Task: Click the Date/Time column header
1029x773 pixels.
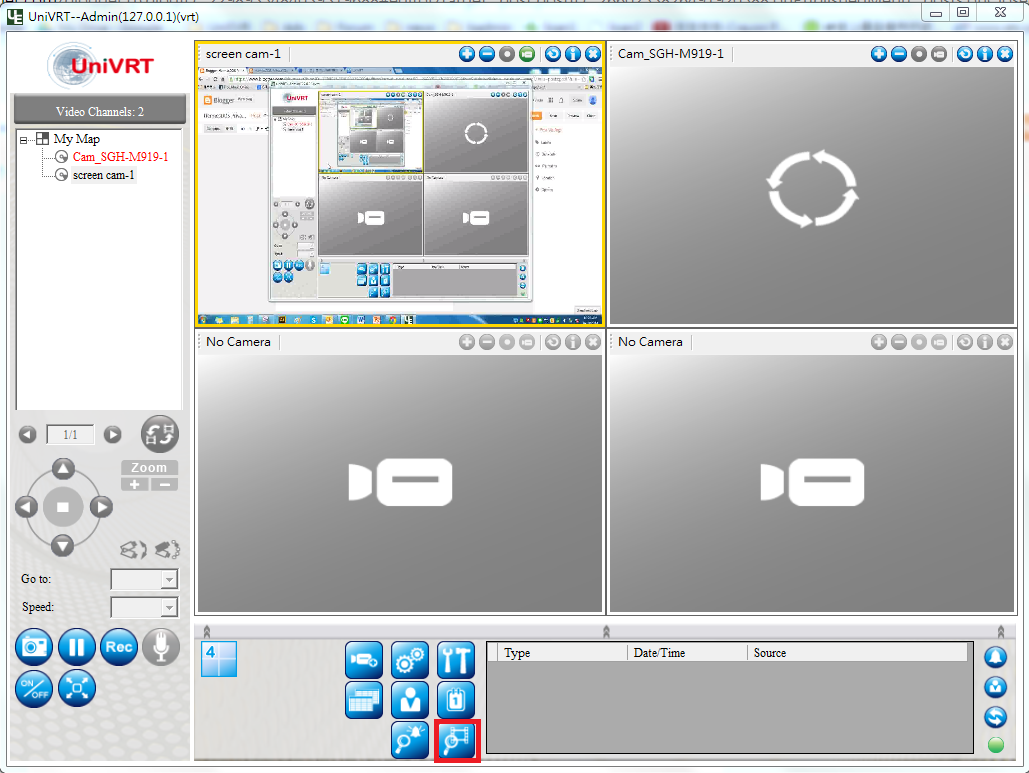Action: (687, 653)
